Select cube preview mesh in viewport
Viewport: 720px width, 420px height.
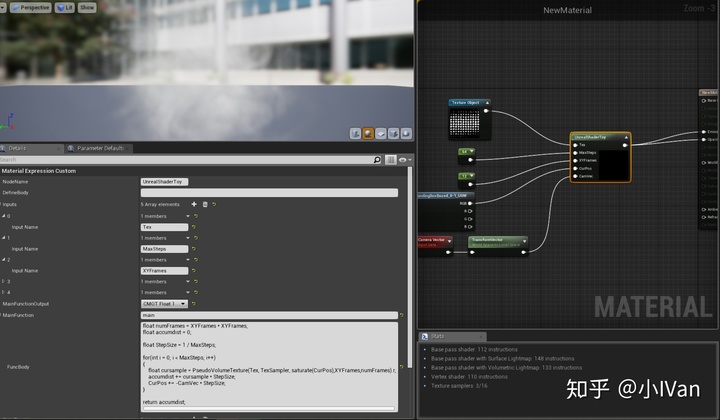394,134
